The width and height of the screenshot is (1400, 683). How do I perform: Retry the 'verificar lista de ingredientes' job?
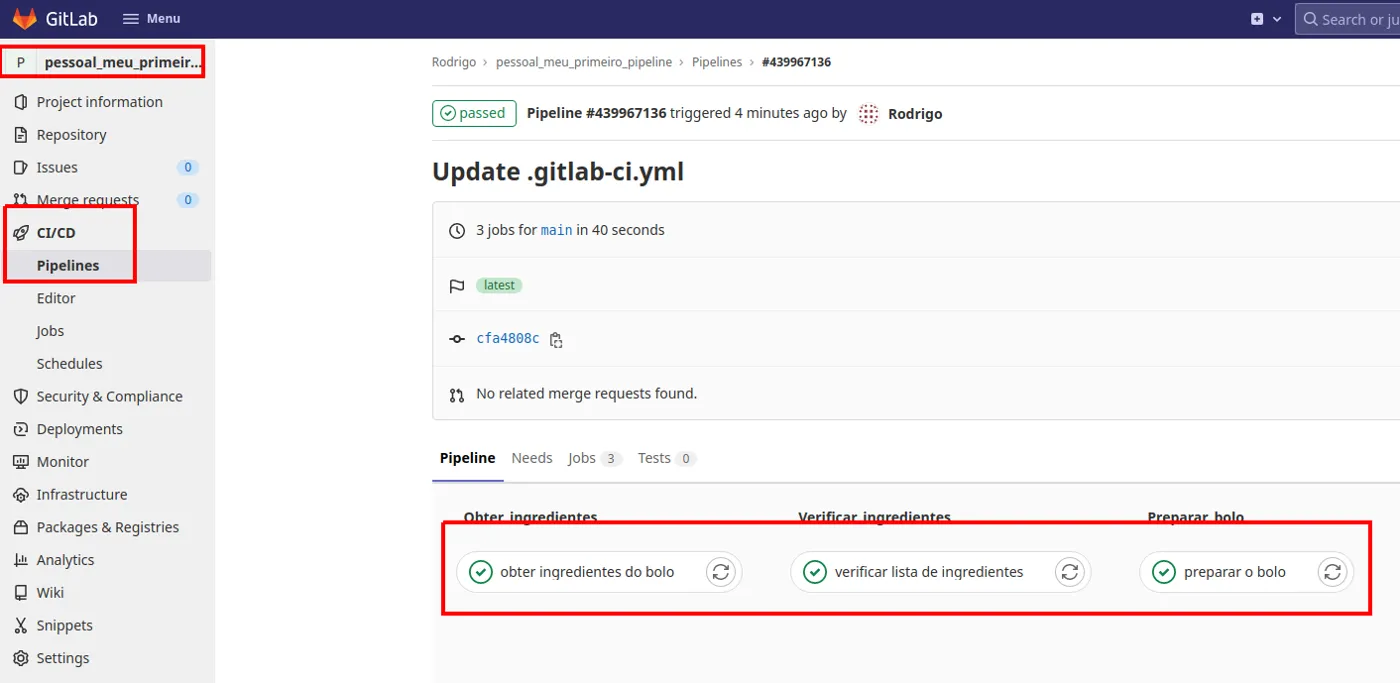tap(1070, 572)
